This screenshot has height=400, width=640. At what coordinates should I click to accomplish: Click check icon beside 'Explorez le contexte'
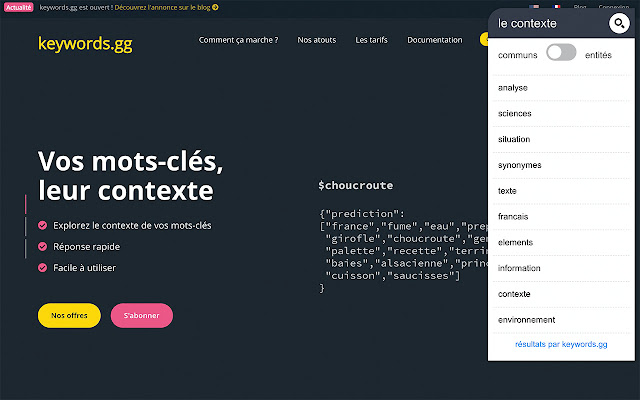(42, 225)
